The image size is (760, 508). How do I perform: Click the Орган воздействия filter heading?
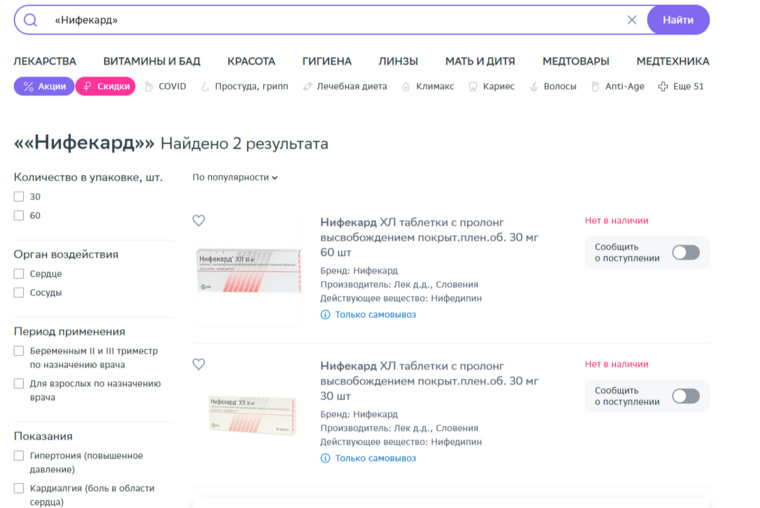pyautogui.click(x=66, y=254)
